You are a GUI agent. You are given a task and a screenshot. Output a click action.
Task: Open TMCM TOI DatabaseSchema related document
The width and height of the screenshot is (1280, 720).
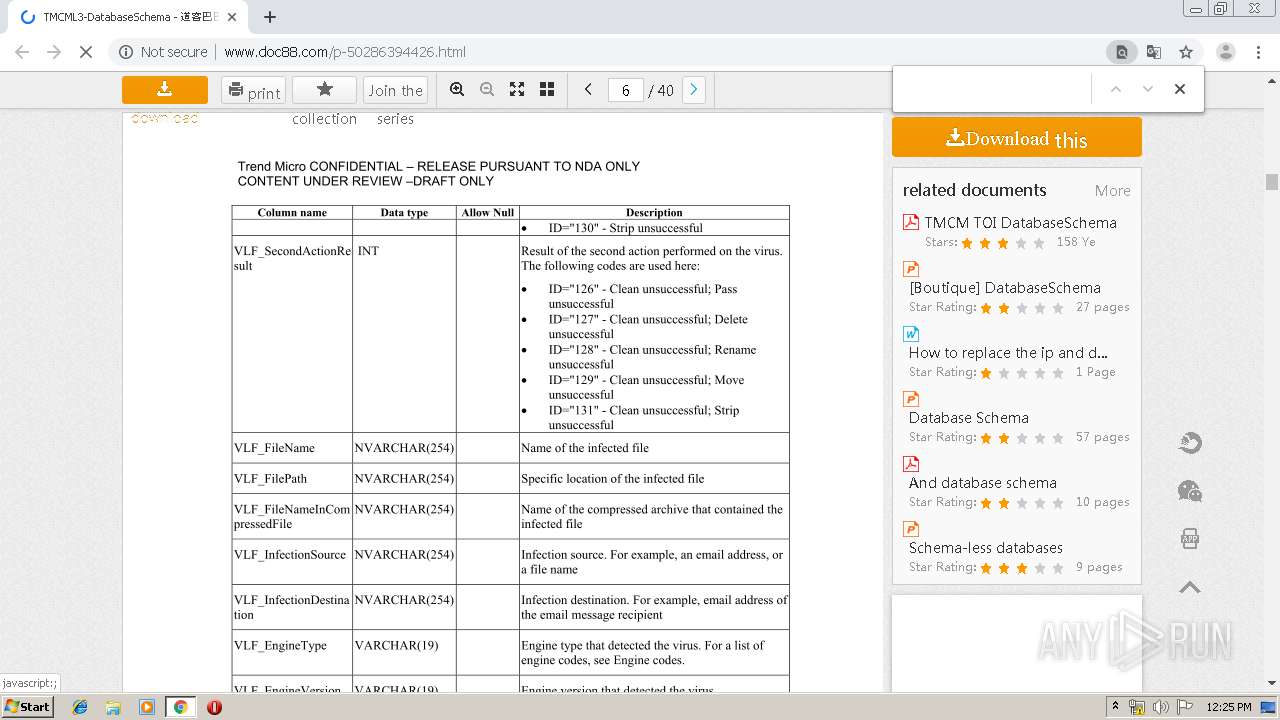tap(1020, 223)
